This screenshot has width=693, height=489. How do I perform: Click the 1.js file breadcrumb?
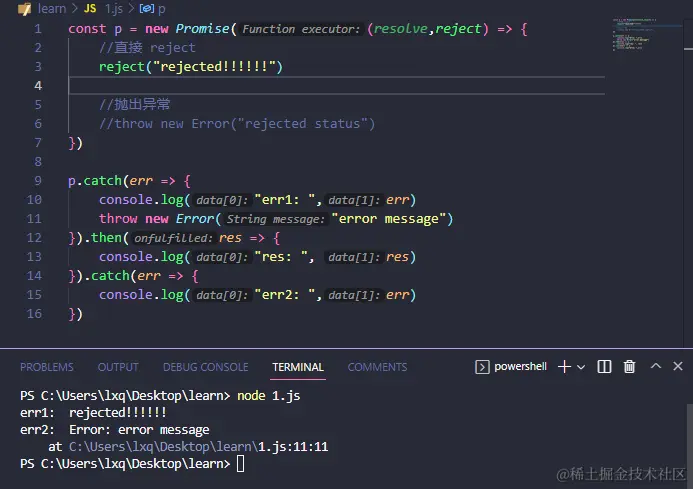(114, 8)
